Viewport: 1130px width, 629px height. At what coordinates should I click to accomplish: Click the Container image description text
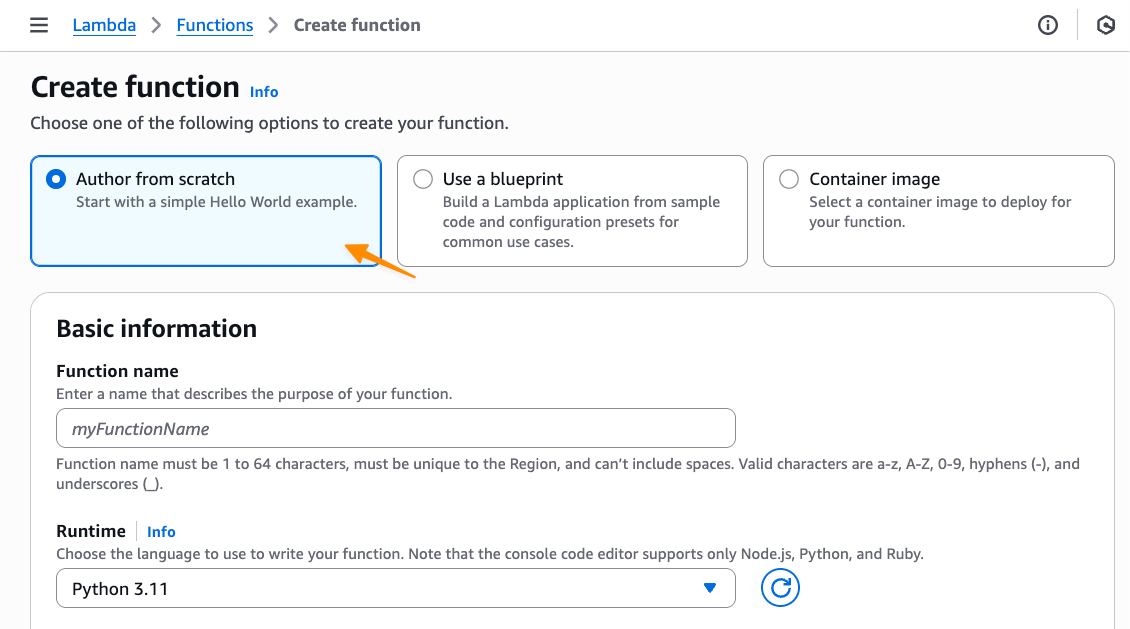(939, 212)
